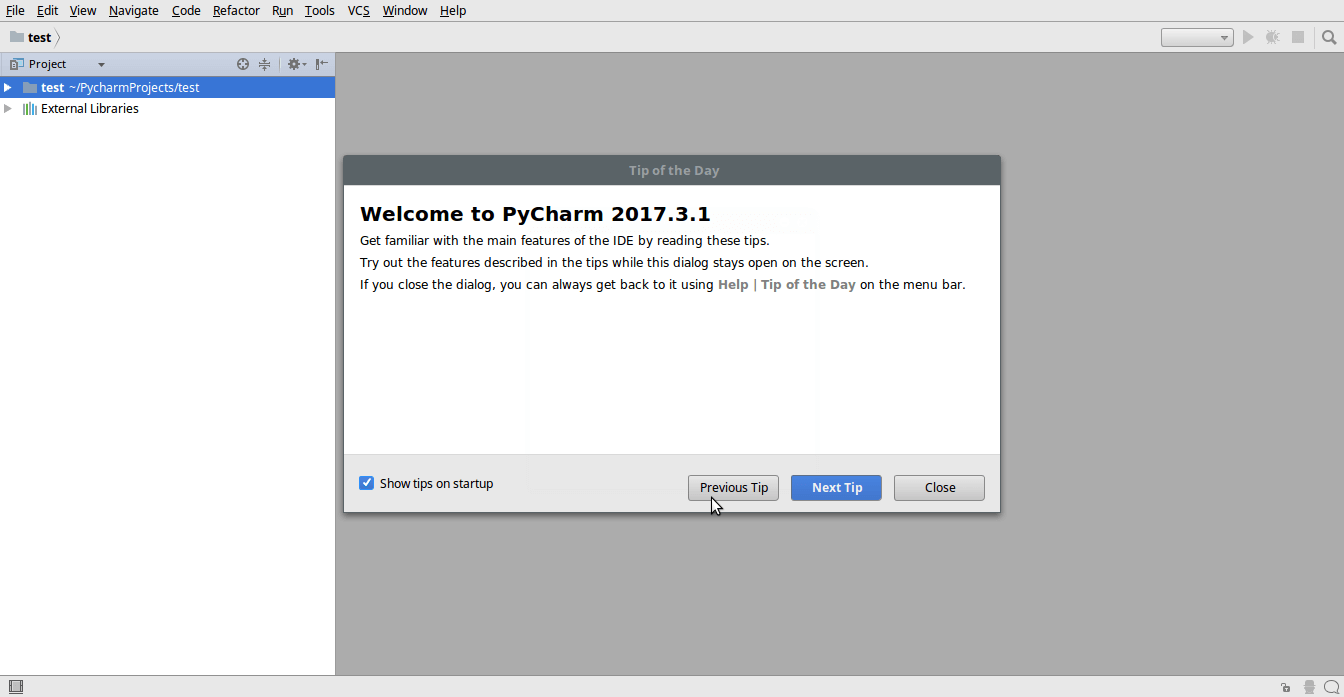Click the Debug bug icon

point(1272,37)
